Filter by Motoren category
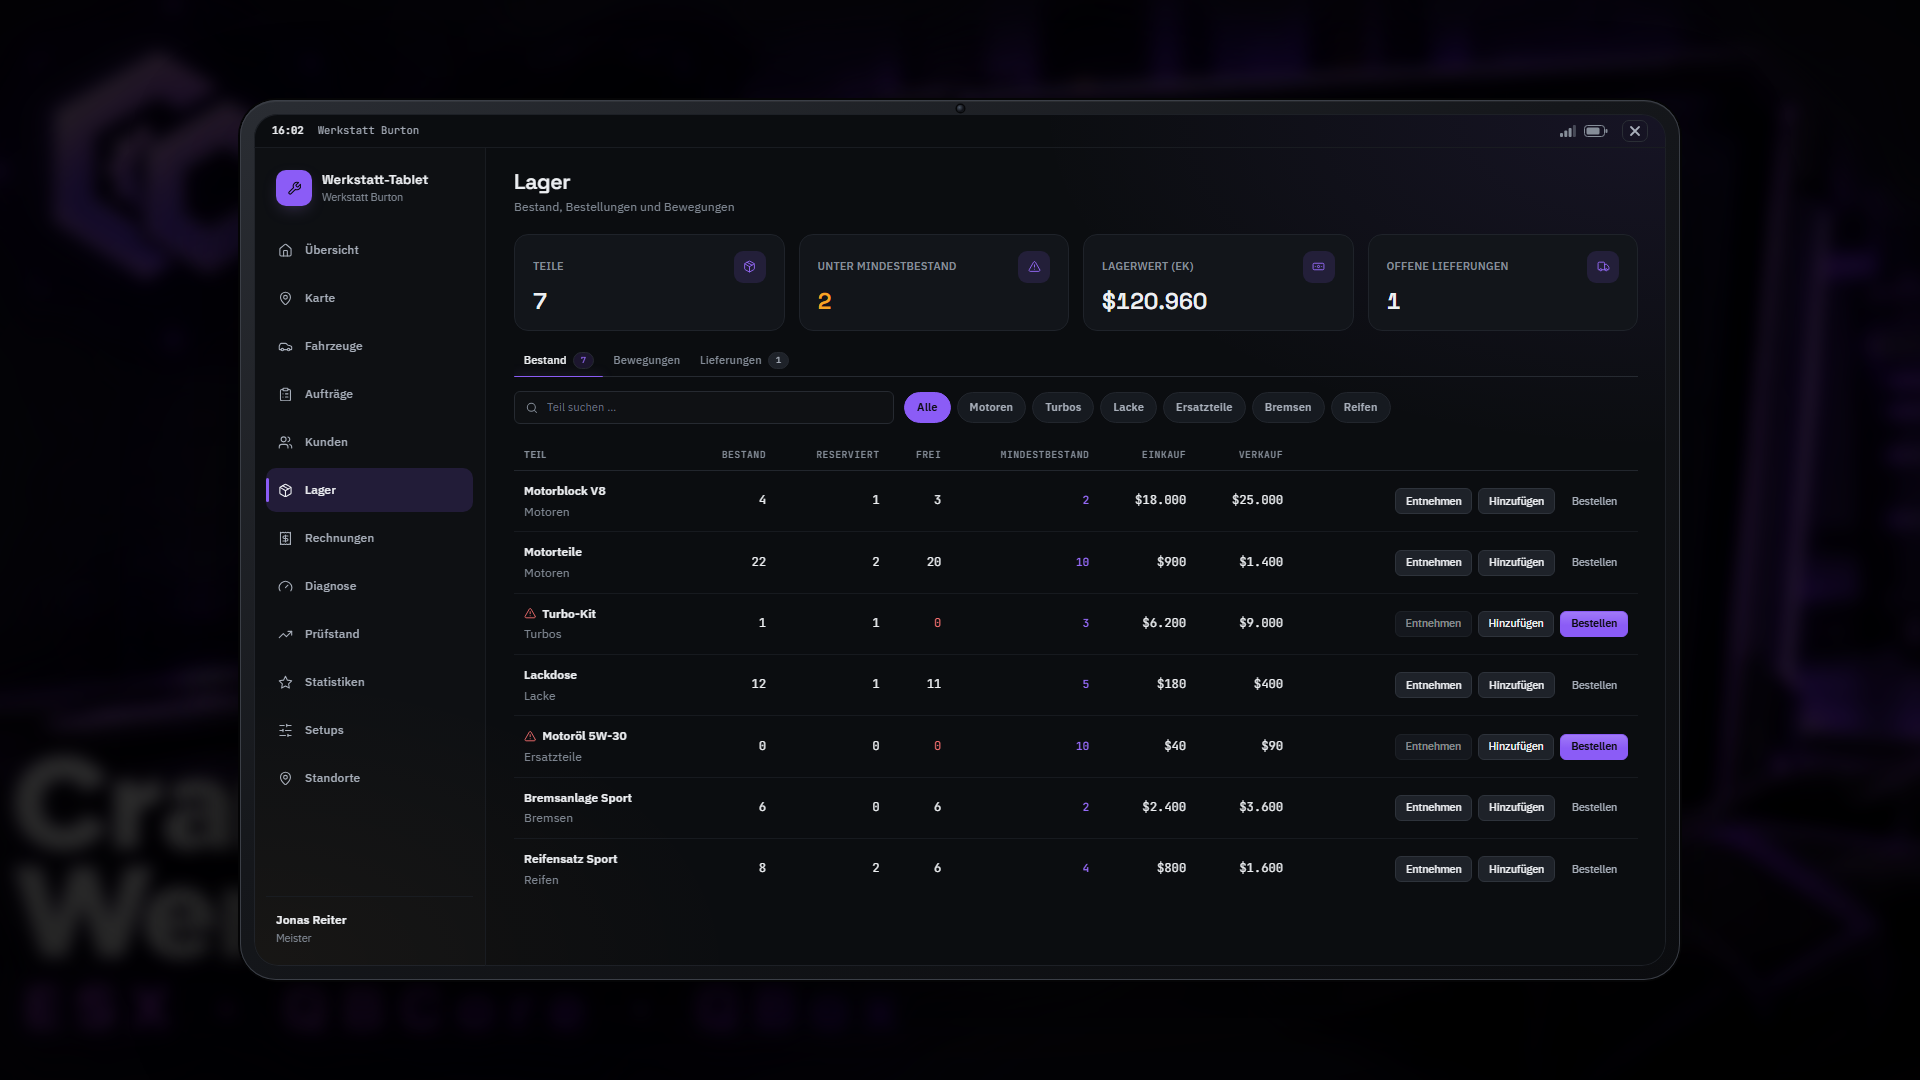The image size is (1920, 1080). tap(991, 407)
